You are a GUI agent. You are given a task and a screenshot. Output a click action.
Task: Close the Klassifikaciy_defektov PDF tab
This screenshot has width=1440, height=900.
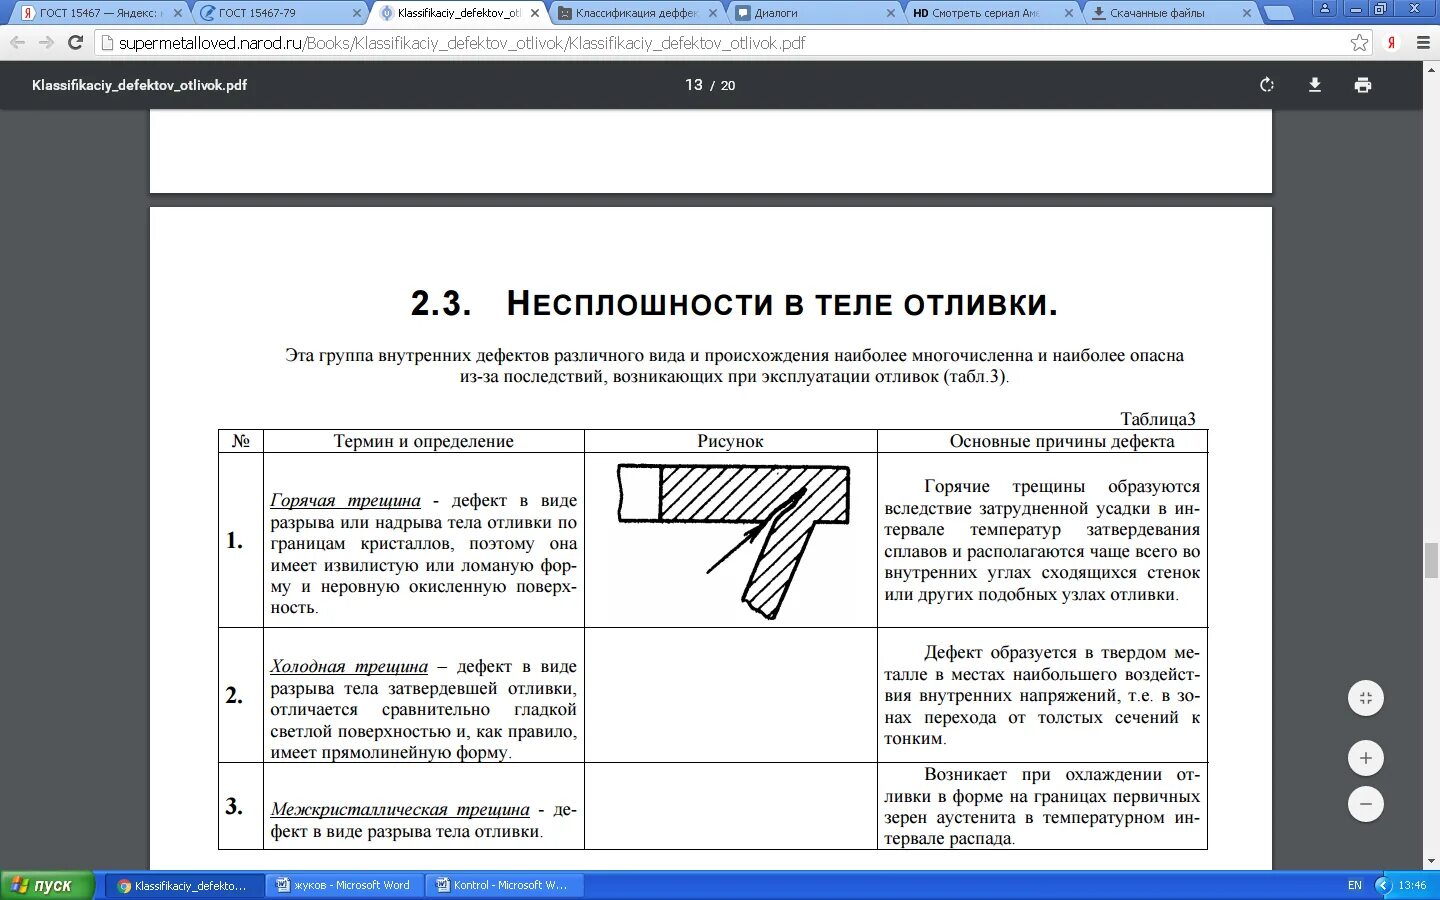[535, 13]
